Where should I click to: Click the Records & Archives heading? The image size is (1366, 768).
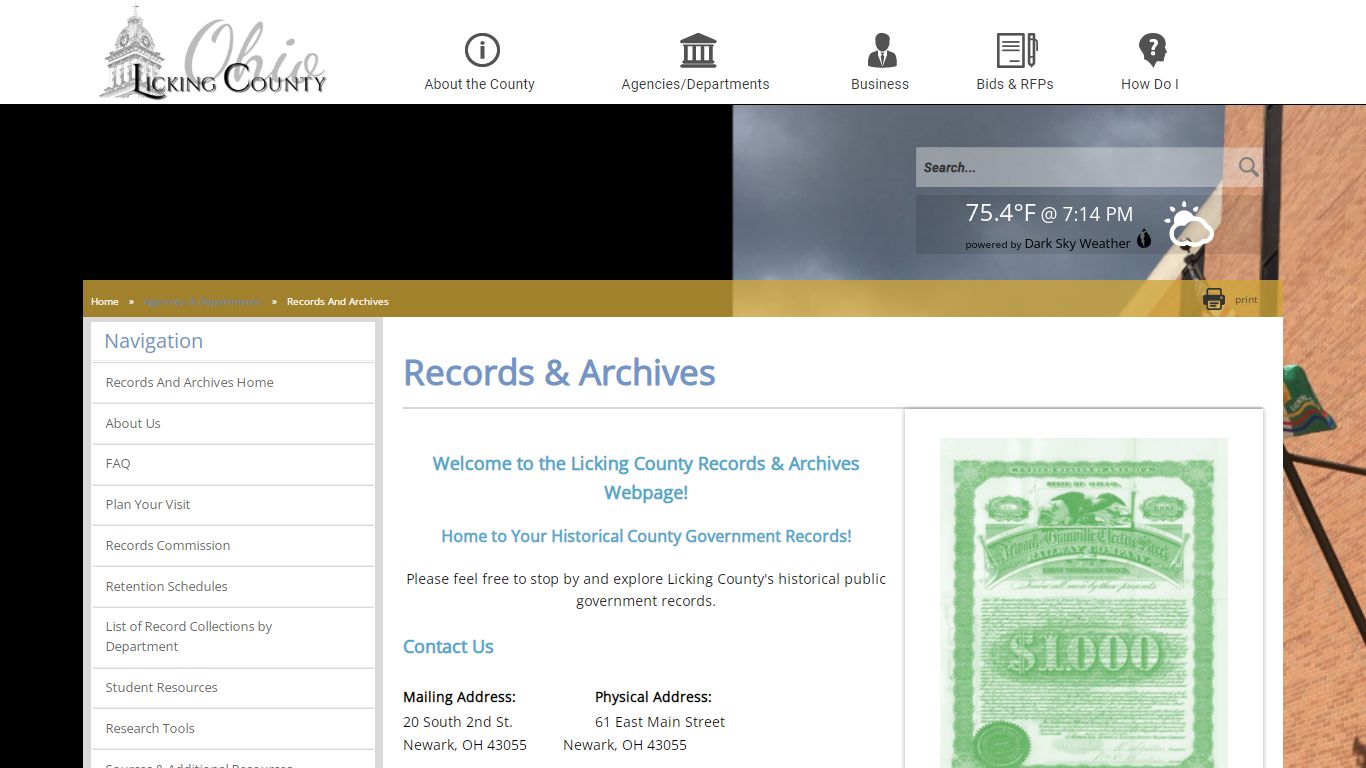point(559,373)
